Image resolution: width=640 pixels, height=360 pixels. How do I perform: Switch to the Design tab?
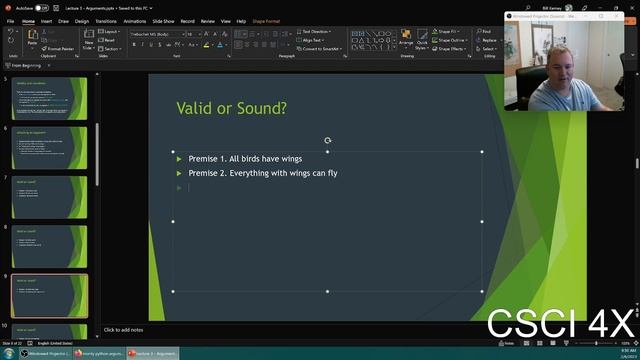tap(82, 21)
